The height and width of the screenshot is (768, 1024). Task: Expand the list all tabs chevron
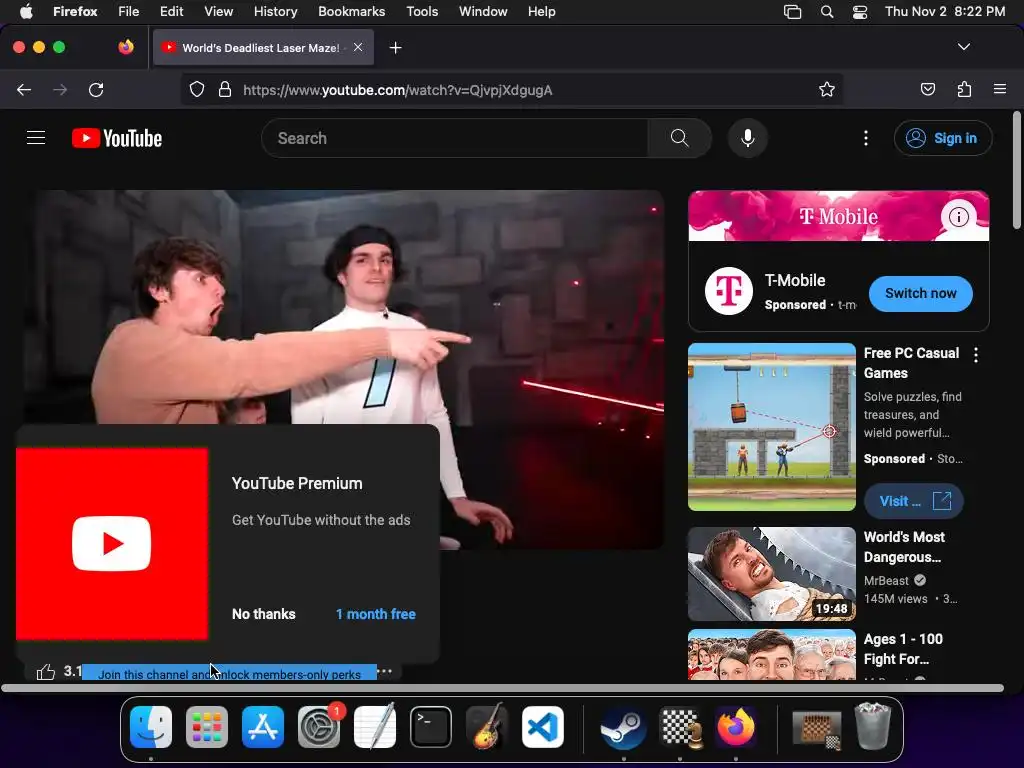click(964, 47)
